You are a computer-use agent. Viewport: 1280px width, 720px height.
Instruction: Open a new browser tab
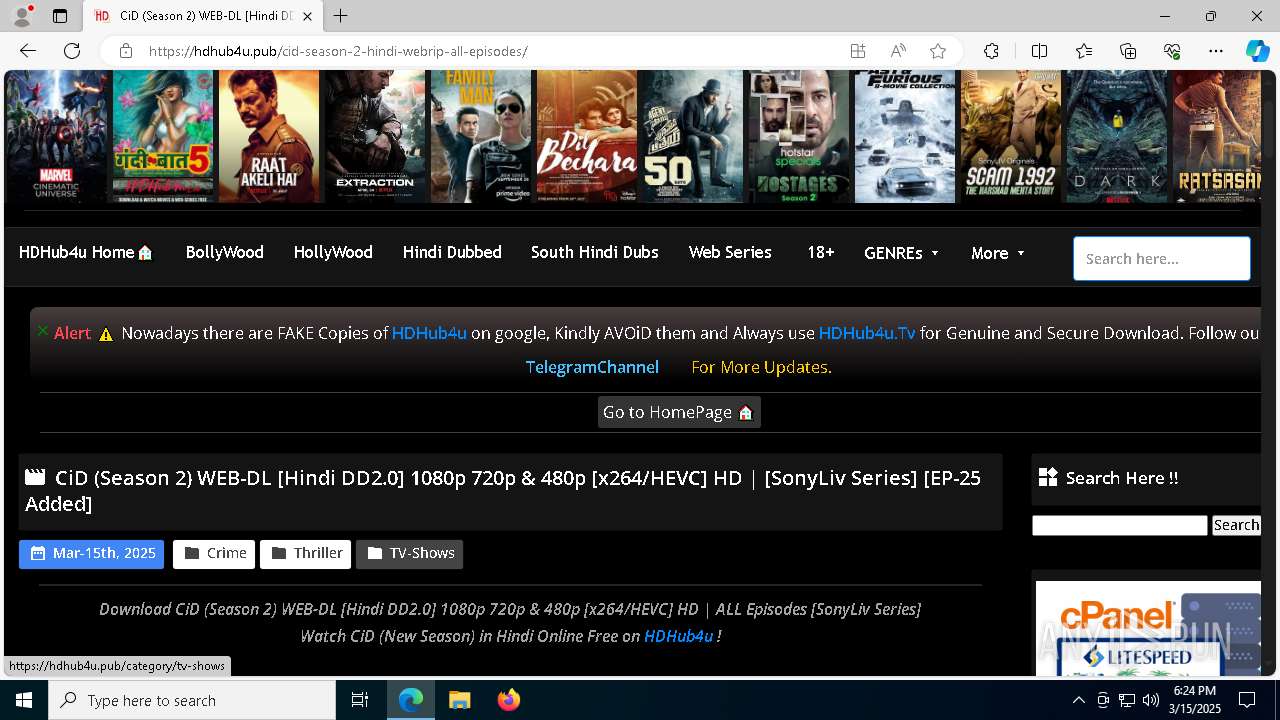[x=341, y=16]
